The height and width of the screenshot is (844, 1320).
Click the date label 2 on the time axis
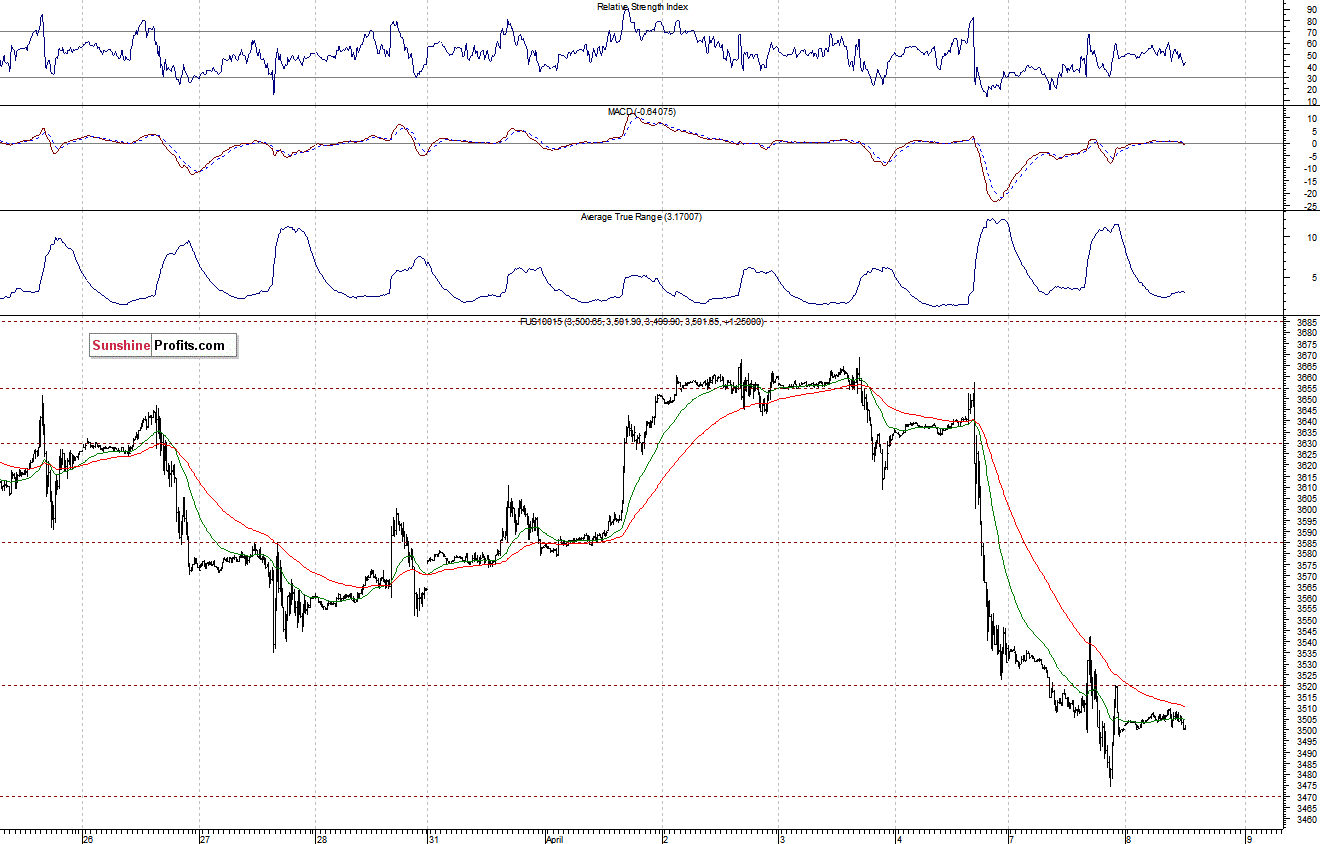[667, 839]
